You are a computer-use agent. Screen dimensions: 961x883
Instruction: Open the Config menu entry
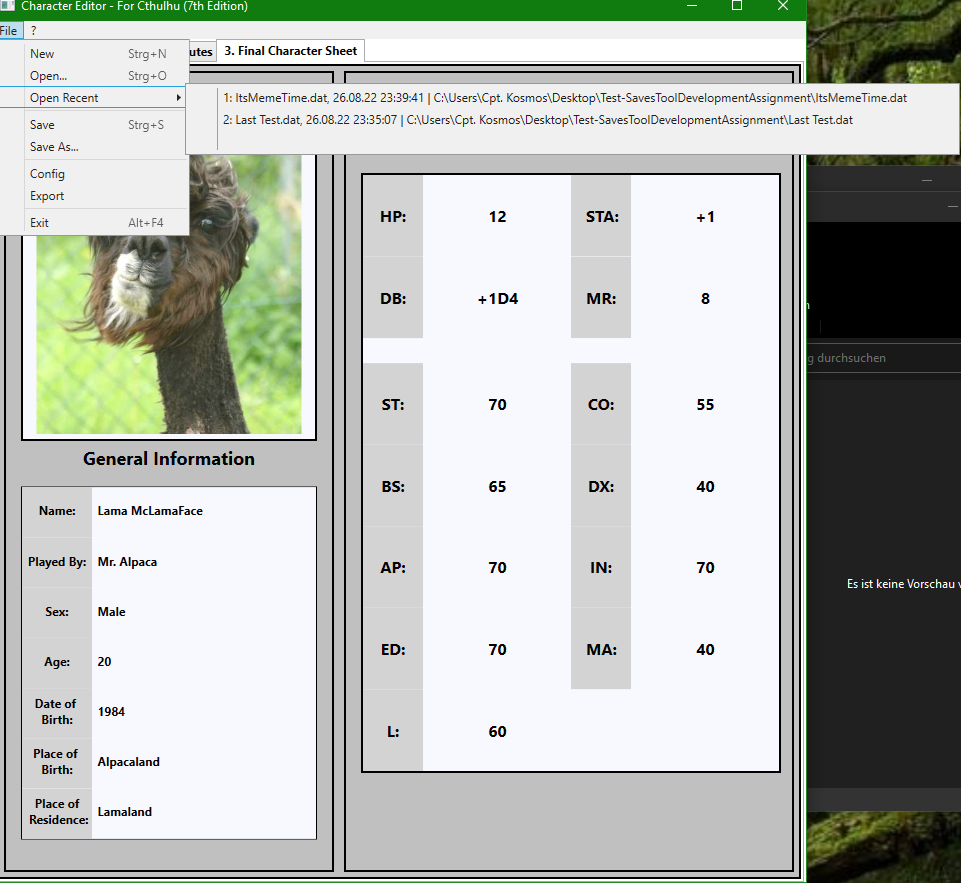(47, 174)
